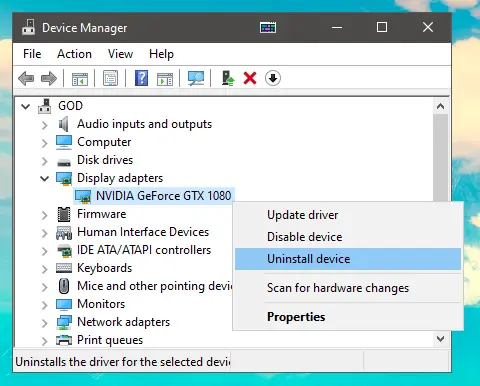The image size is (480, 386).
Task: Minimize the Device Manager window
Action: pos(337,27)
